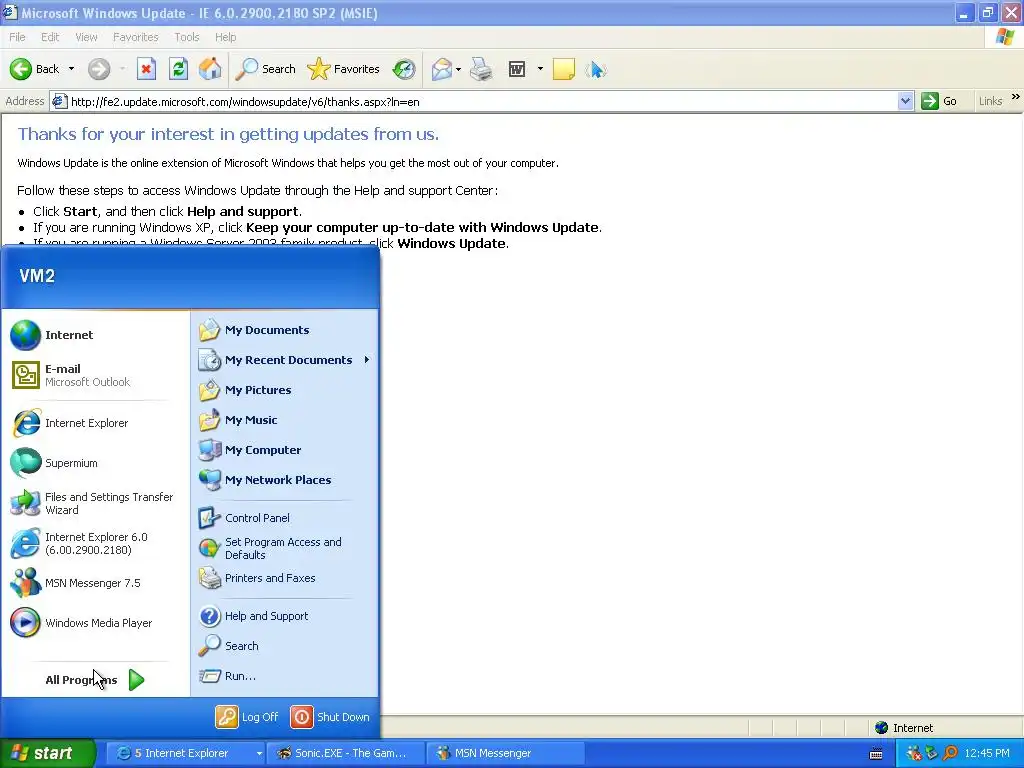
Task: Click the grayed Forward arrow icon
Action: click(x=99, y=69)
